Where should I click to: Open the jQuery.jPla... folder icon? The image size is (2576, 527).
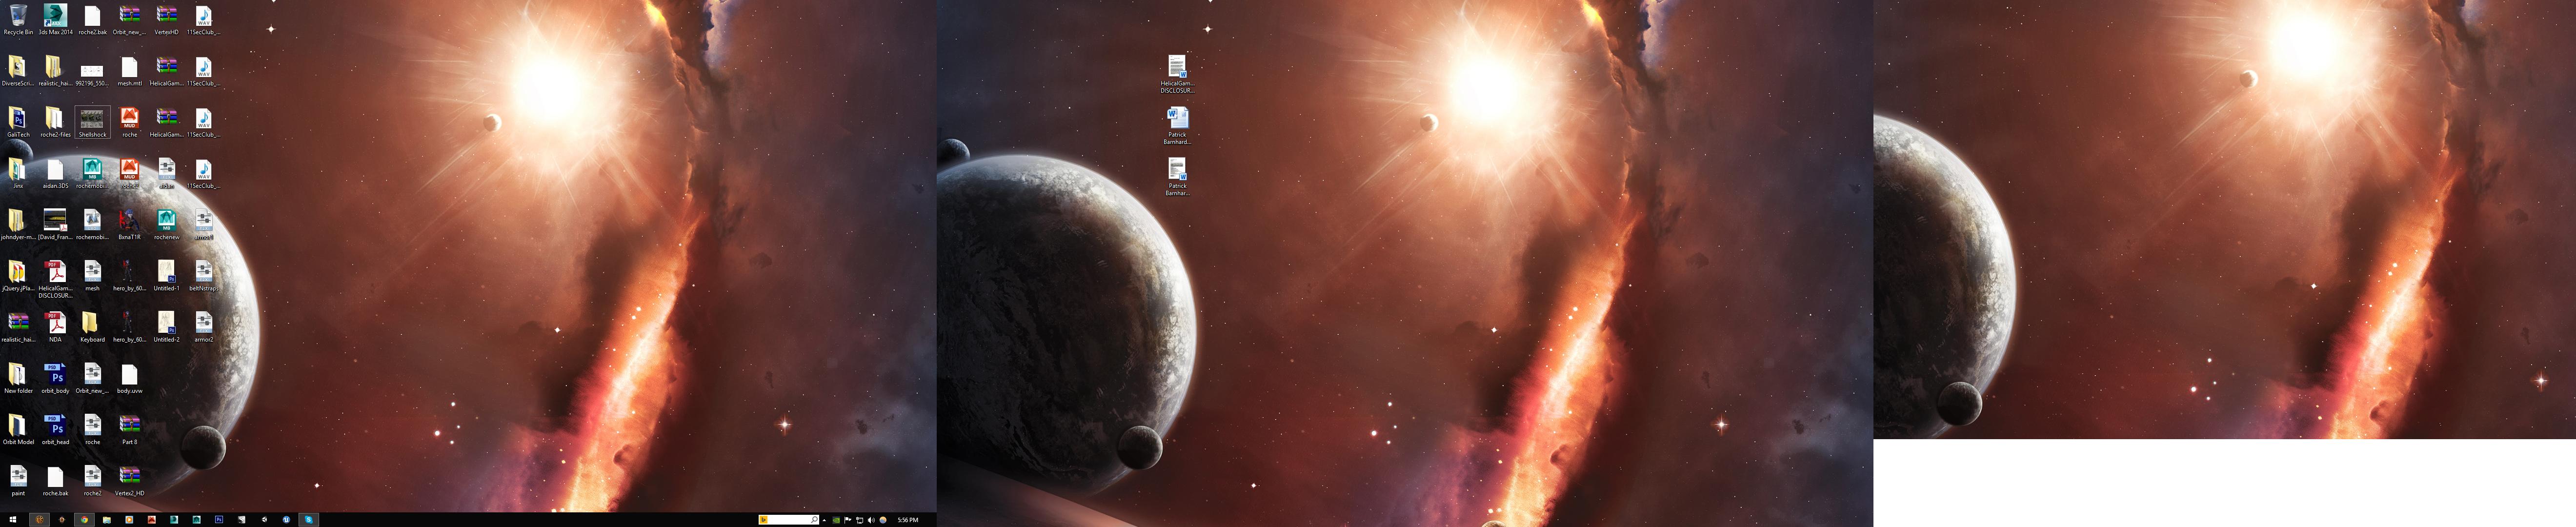(18, 275)
